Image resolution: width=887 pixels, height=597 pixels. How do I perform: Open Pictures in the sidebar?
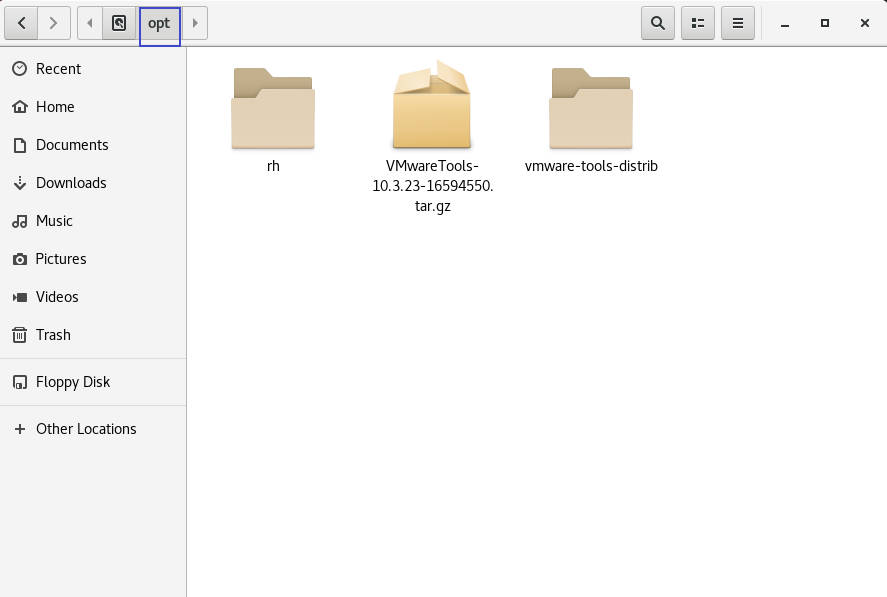(93, 259)
